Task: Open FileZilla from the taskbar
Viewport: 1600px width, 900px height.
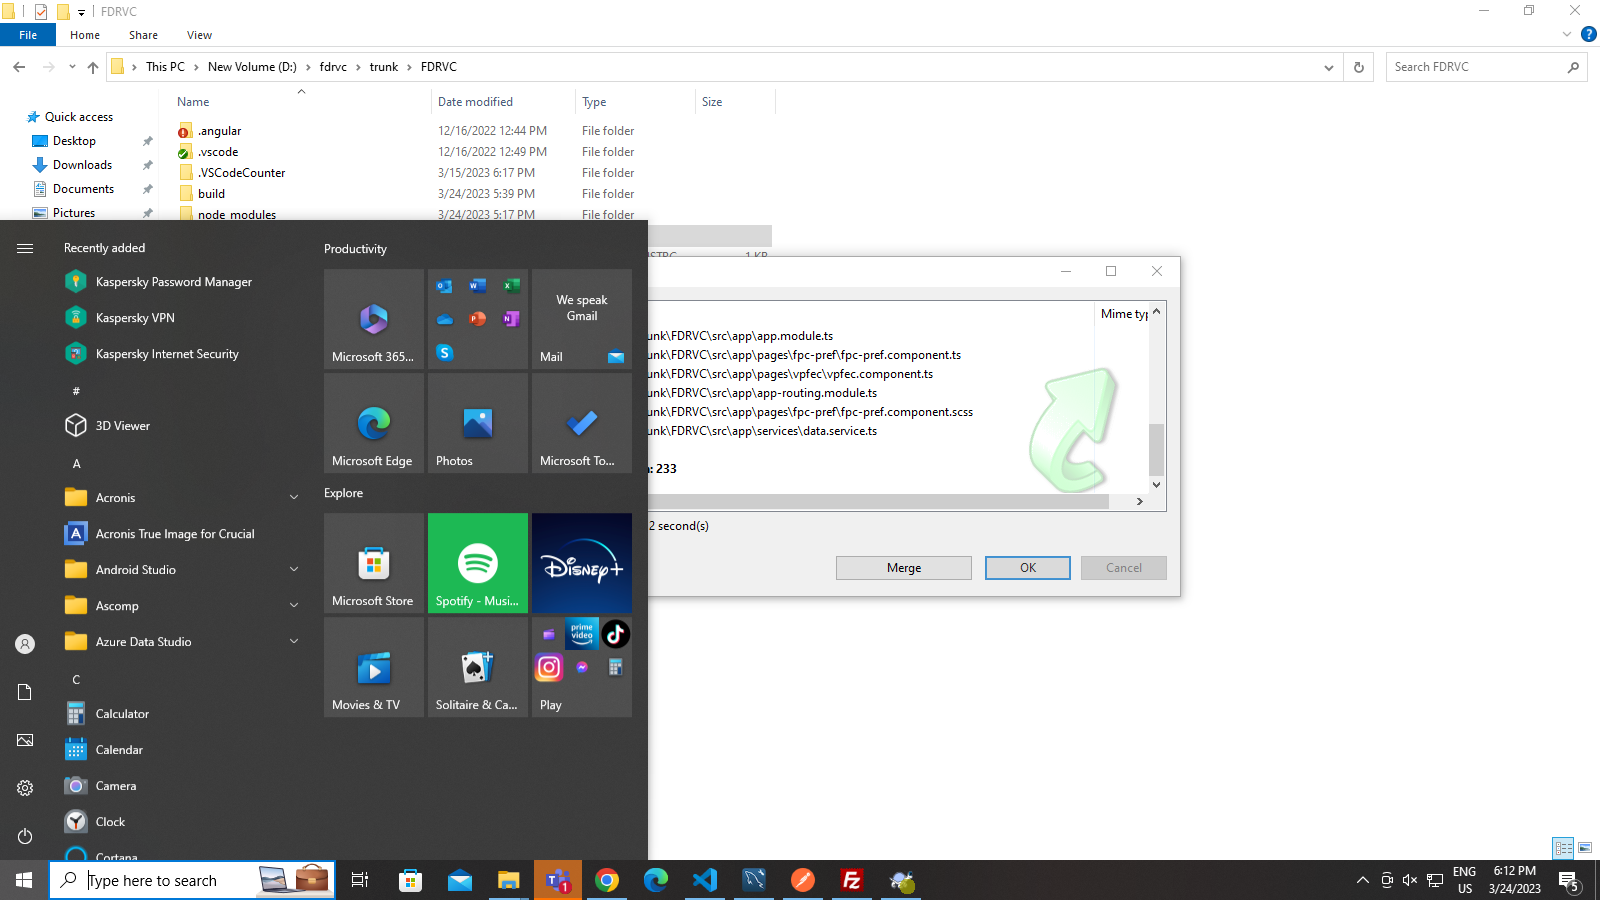Action: coord(852,880)
